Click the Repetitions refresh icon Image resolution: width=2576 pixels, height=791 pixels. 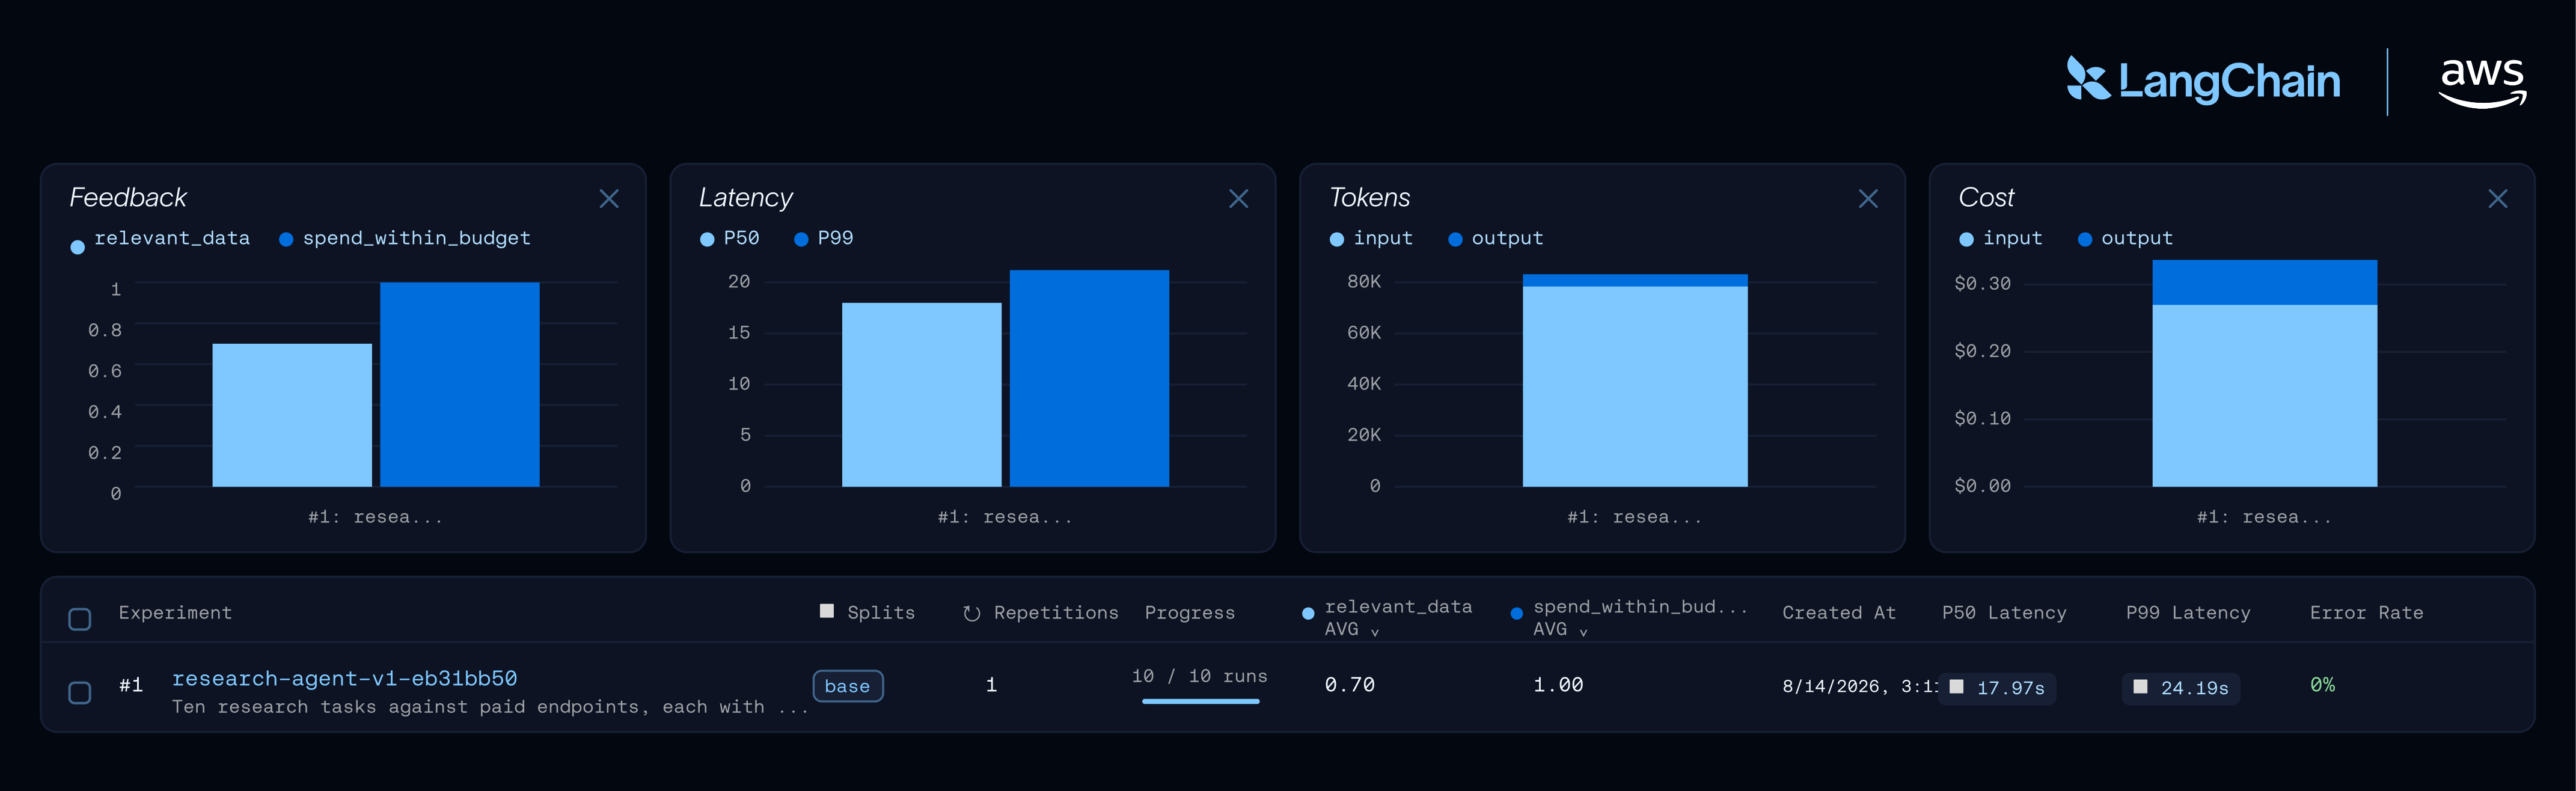[x=971, y=613]
